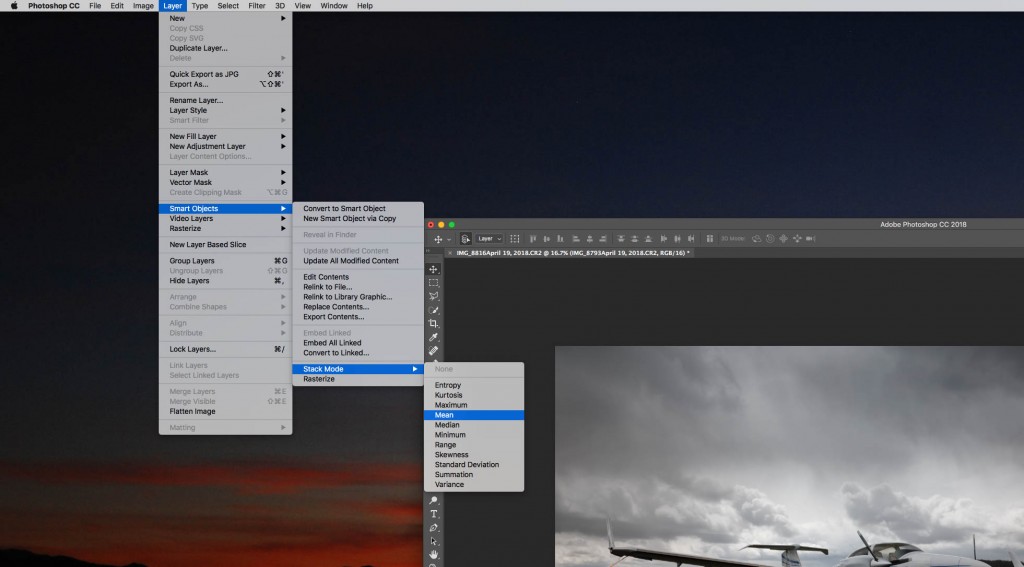Choose Entropy stack mode
The width and height of the screenshot is (1024, 567).
[x=473, y=385]
